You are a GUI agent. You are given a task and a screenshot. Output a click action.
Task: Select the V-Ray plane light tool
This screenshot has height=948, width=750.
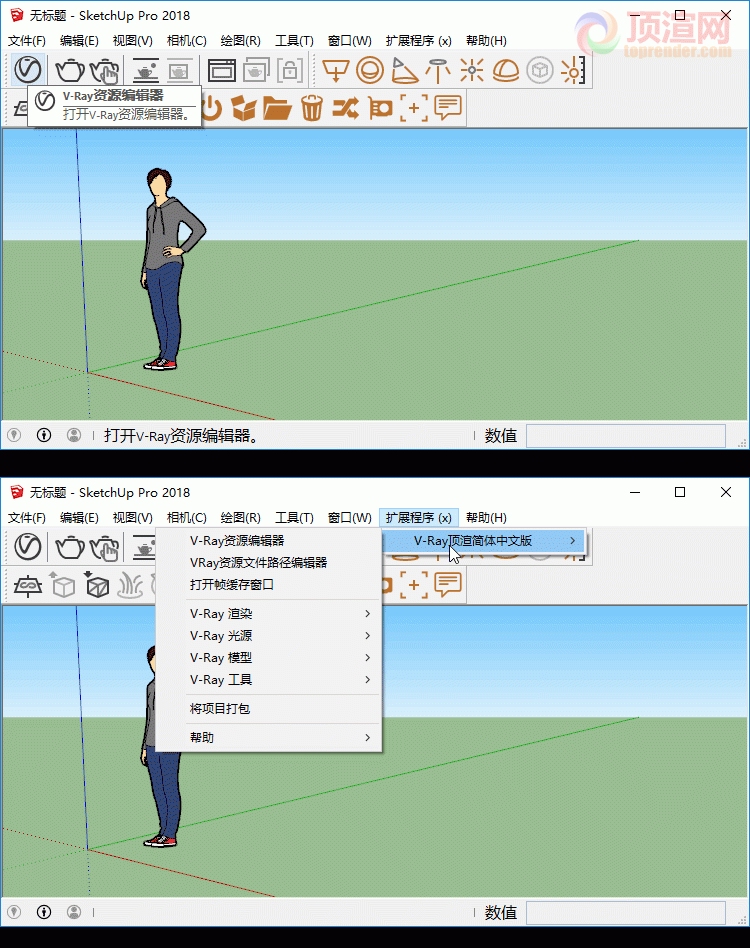point(335,70)
